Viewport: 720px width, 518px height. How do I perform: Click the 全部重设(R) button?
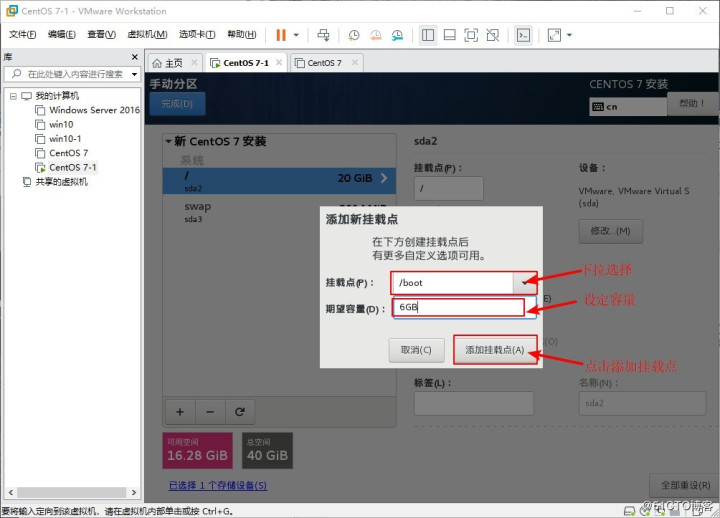click(685, 485)
